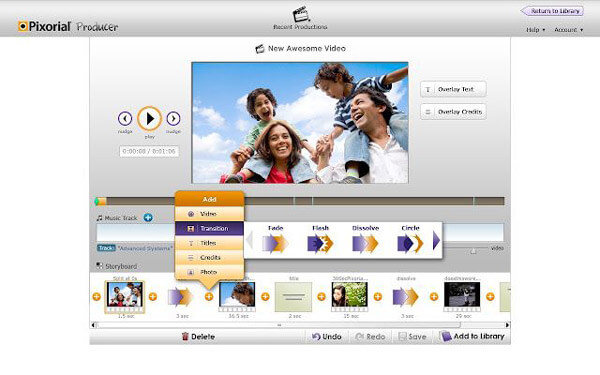Image resolution: width=600 pixels, height=375 pixels.
Task: Return to Library button
Action: pyautogui.click(x=552, y=11)
